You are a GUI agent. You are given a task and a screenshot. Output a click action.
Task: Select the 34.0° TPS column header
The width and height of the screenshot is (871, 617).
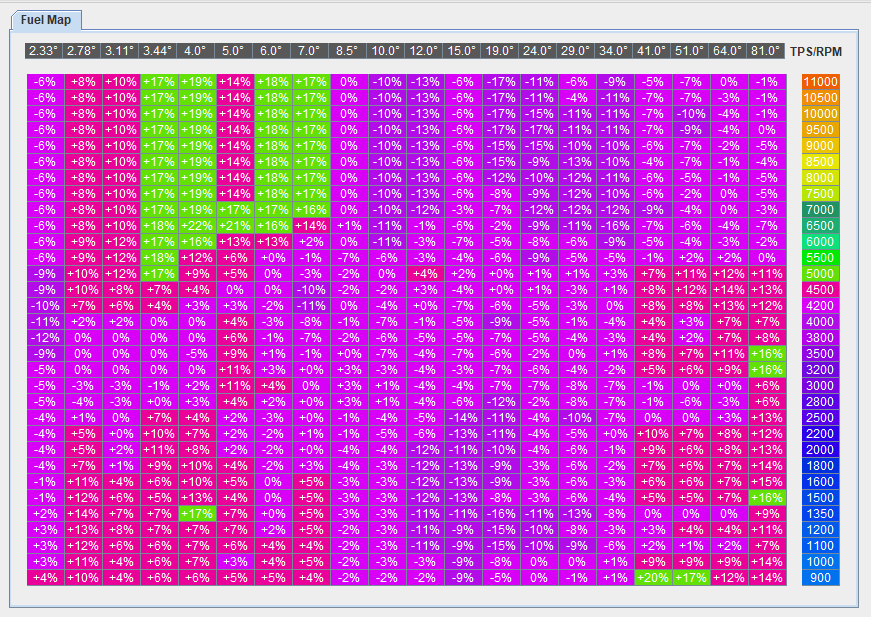click(613, 51)
